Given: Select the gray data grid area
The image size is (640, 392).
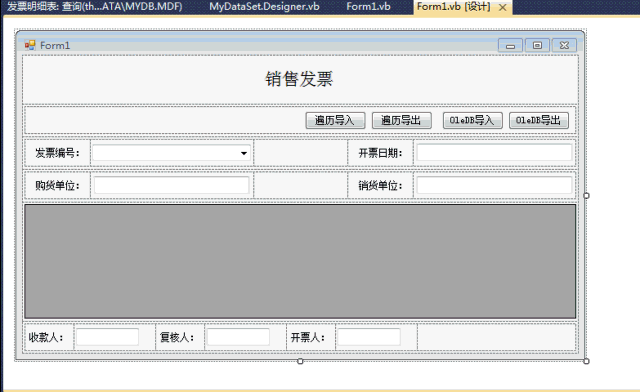Looking at the screenshot, I should [x=300, y=261].
